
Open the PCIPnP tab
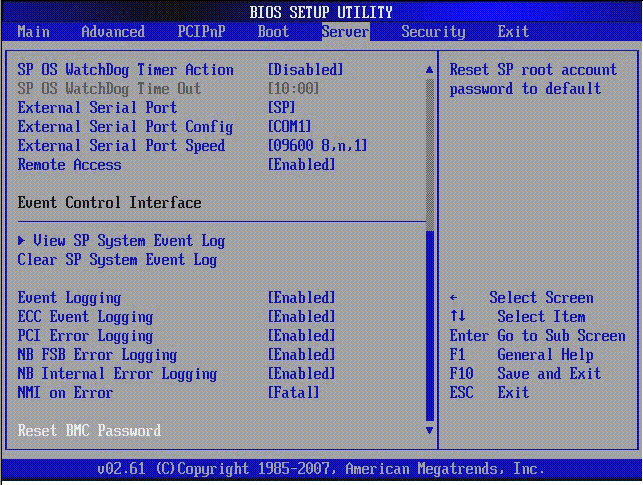[x=201, y=32]
